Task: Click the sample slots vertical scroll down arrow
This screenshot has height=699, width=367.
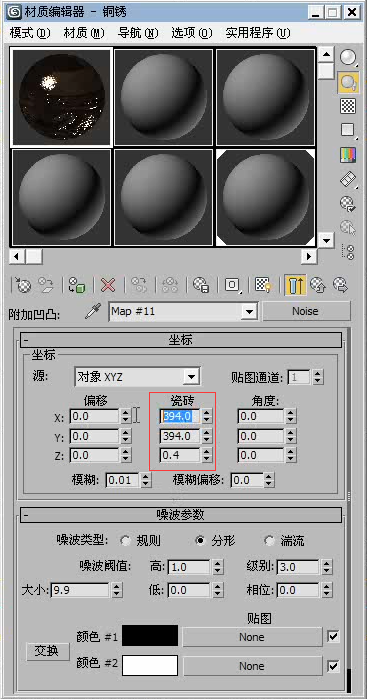Action: (x=327, y=241)
